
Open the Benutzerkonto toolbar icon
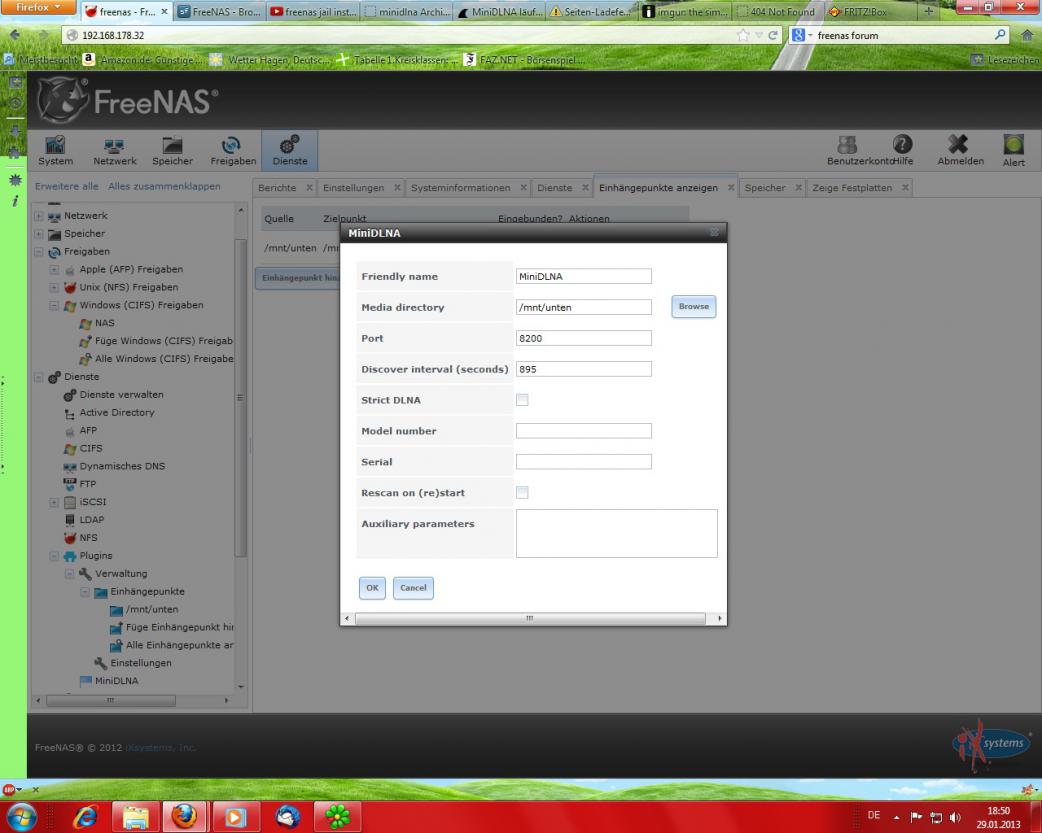coord(847,144)
